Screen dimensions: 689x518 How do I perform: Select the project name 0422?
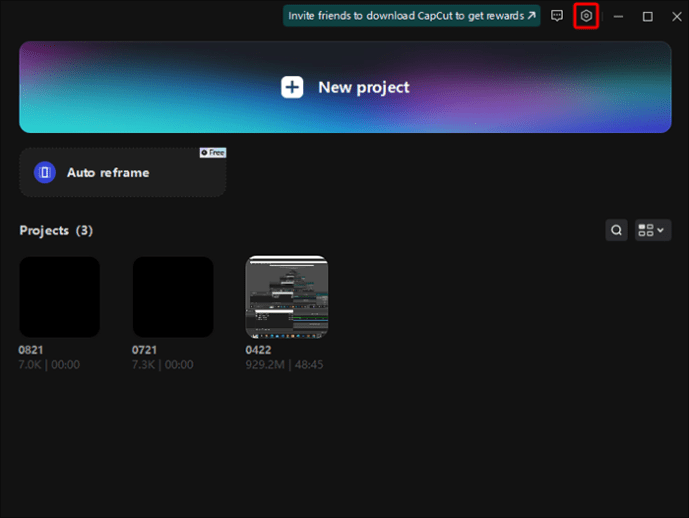tap(258, 350)
